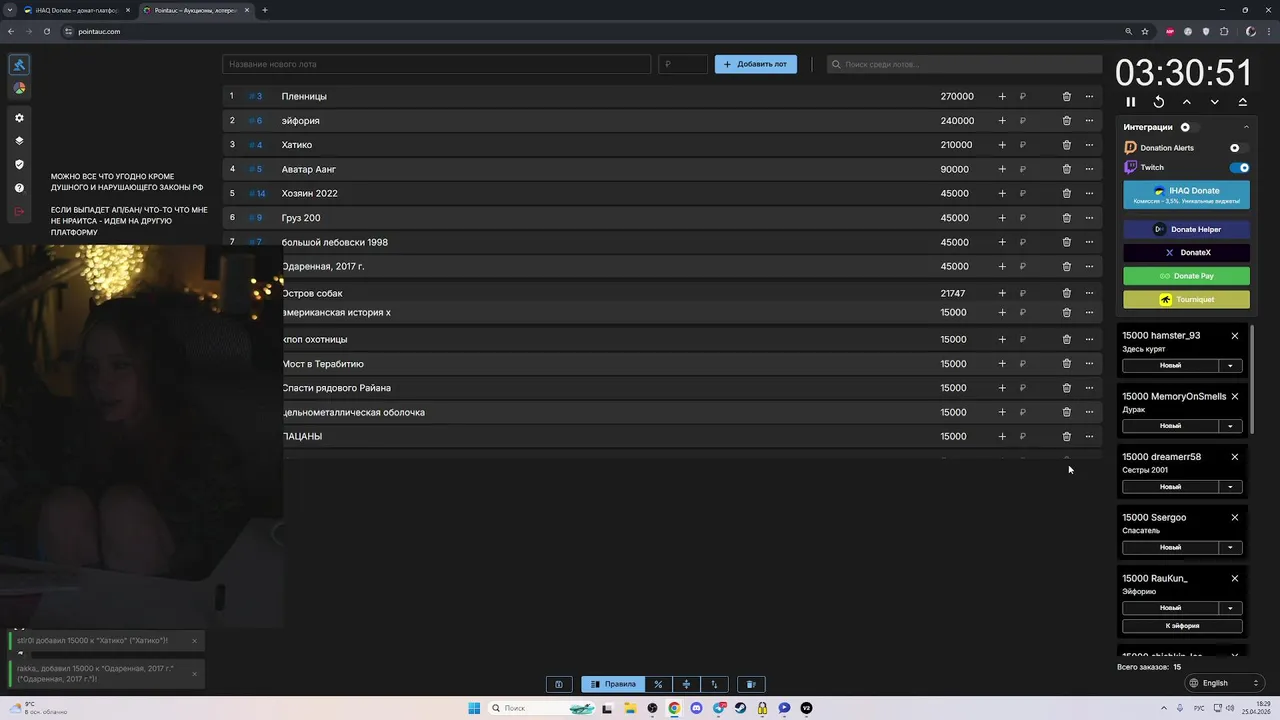This screenshot has height=720, width=1280.
Task: Select the percent tab in bottom bar
Action: click(658, 684)
